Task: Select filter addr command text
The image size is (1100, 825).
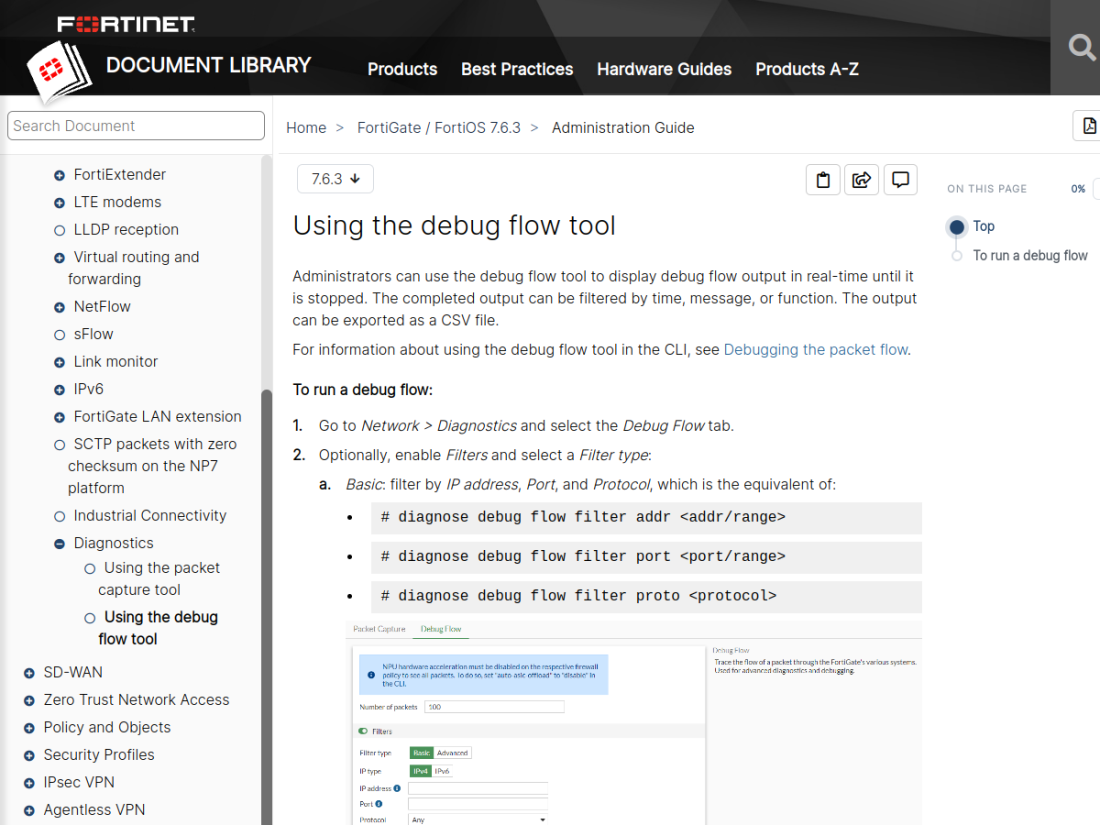Action: (x=583, y=517)
